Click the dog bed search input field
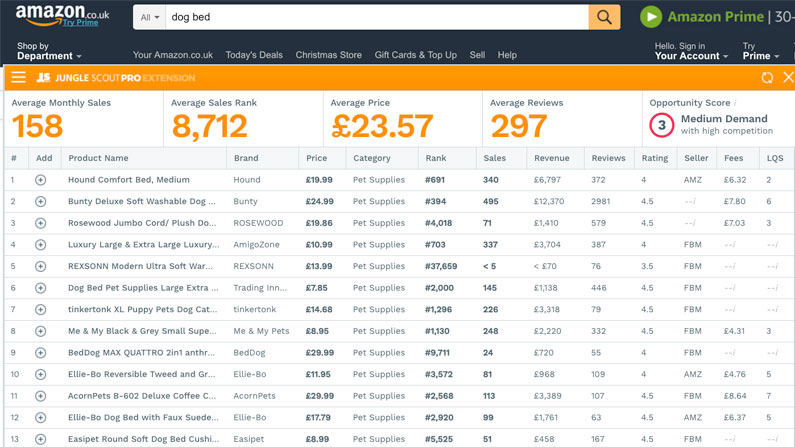The image size is (795, 447). click(x=377, y=17)
